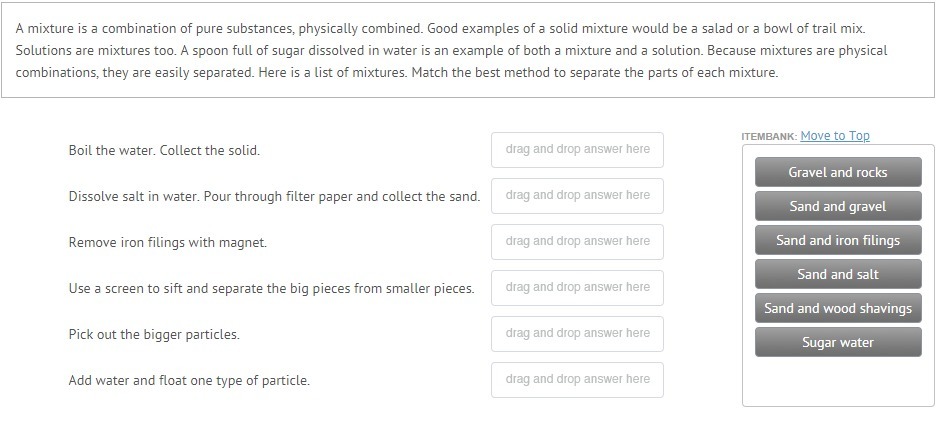This screenshot has width=938, height=431.
Task: Click answer box for Dissolve salt in water
Action: click(577, 196)
